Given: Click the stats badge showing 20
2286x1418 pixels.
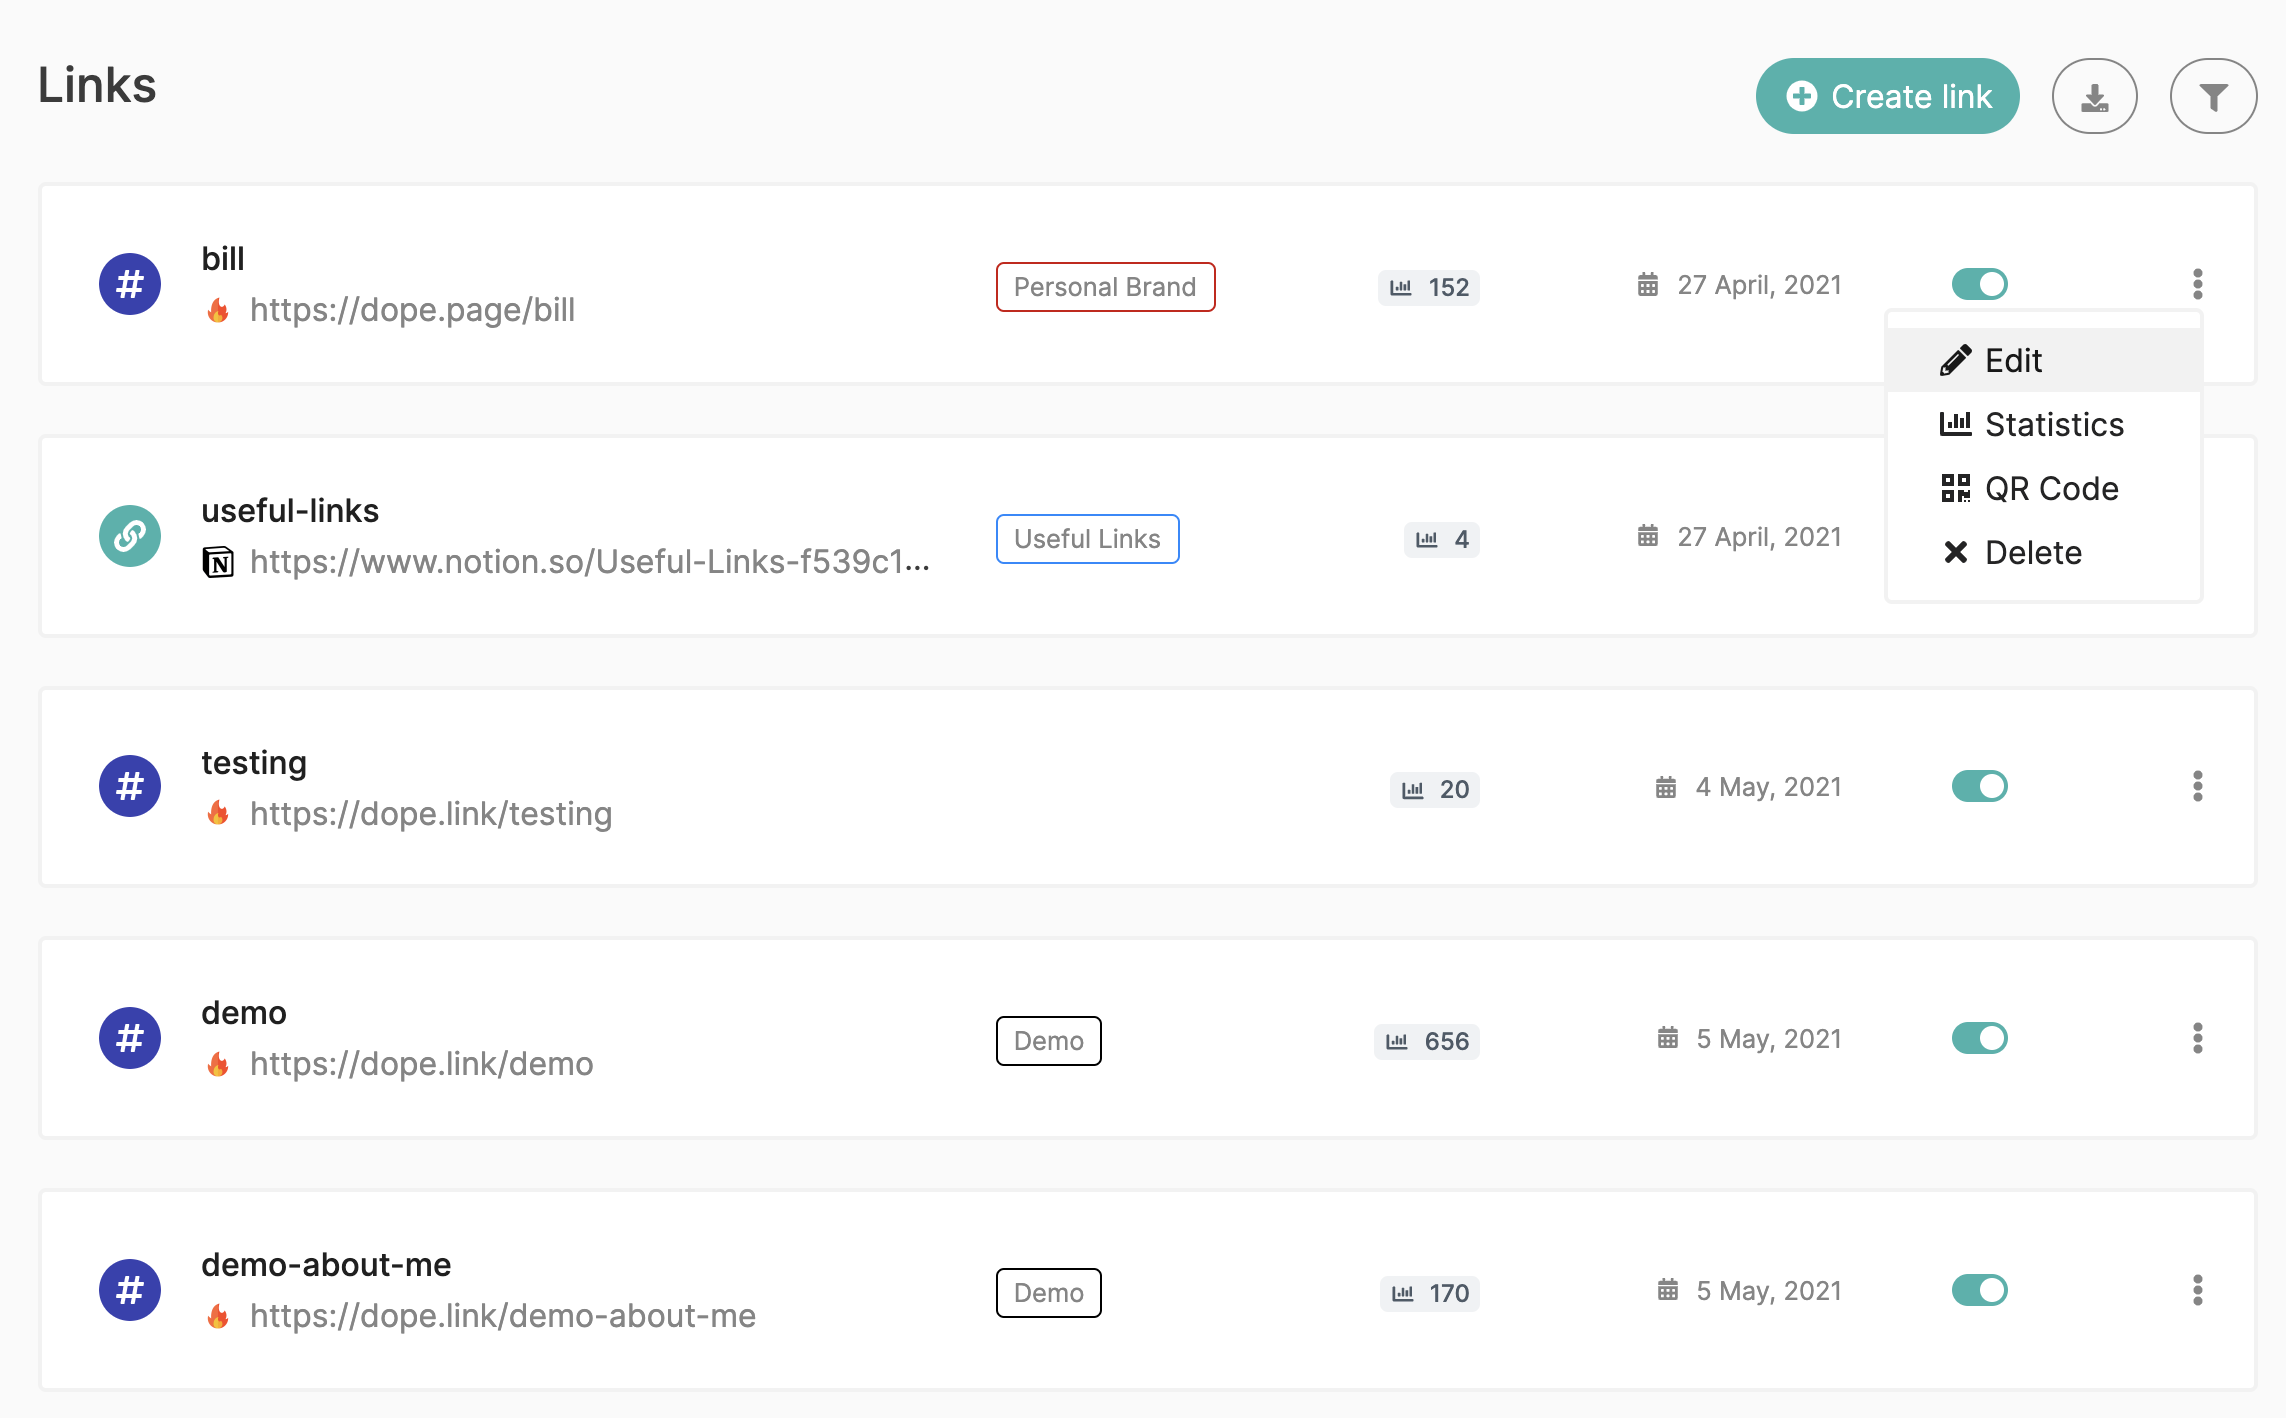Looking at the screenshot, I should 1435,789.
